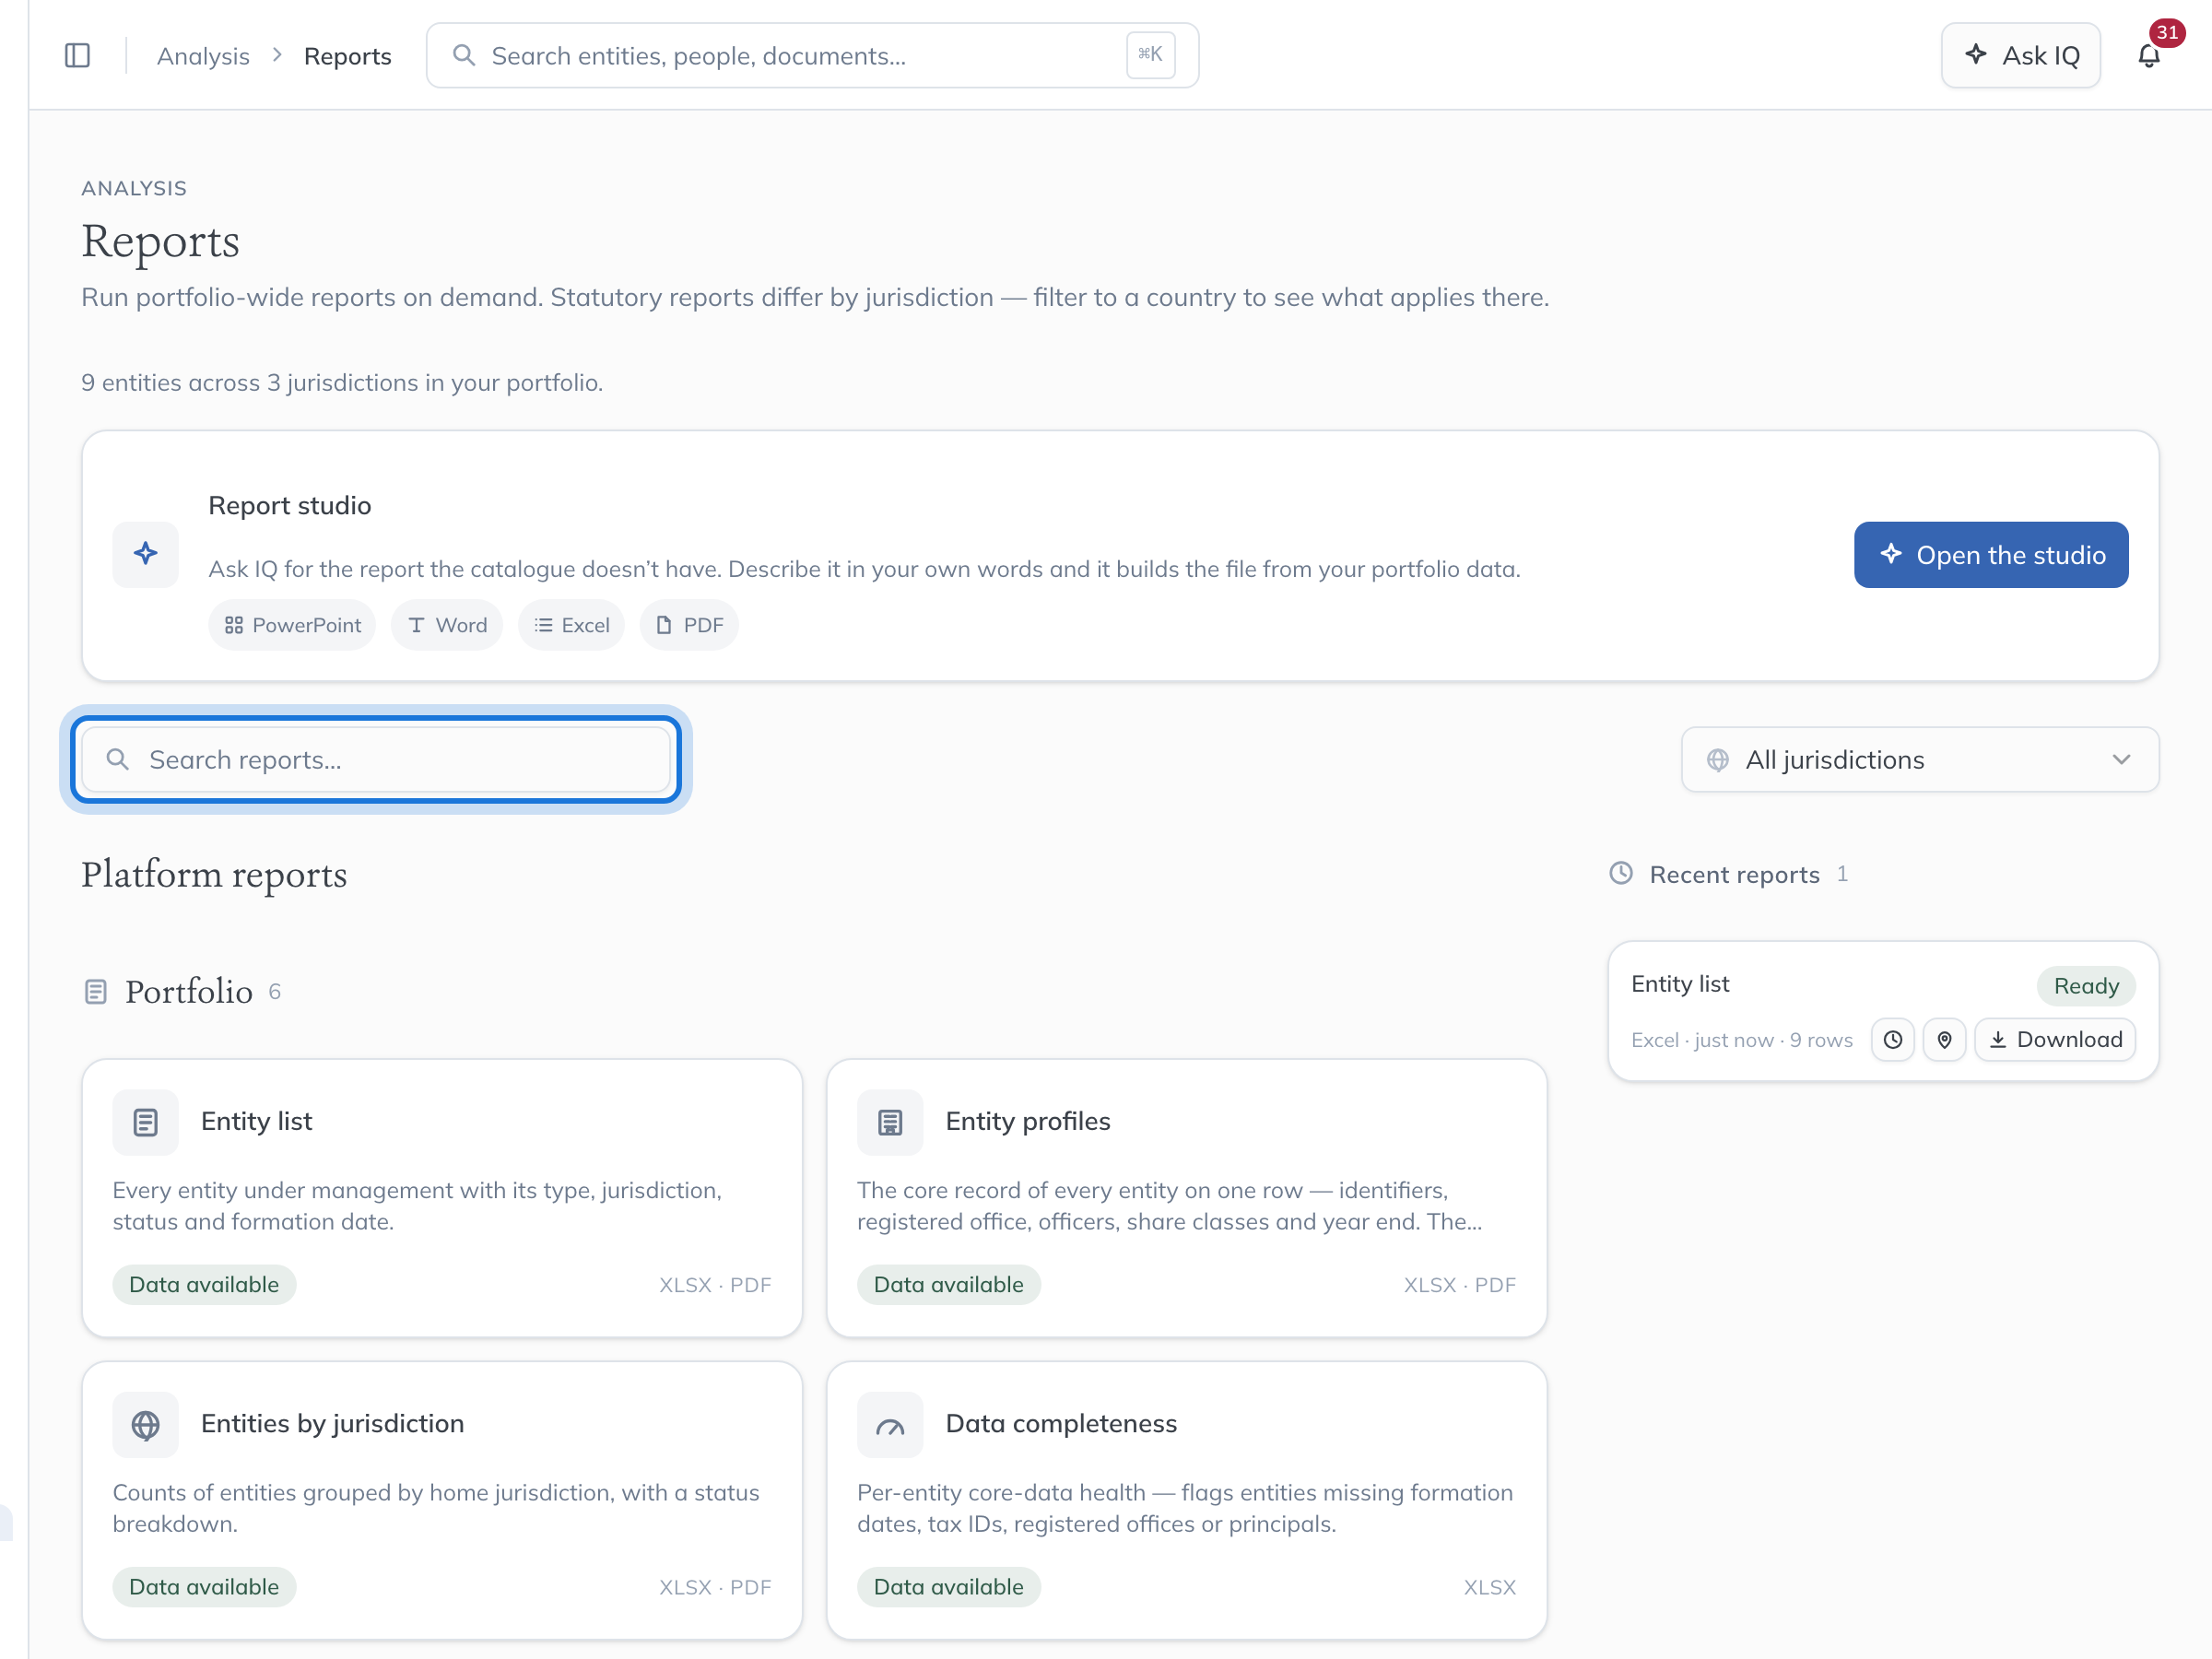
Task: Click the Data completeness gauge icon
Action: click(x=889, y=1424)
